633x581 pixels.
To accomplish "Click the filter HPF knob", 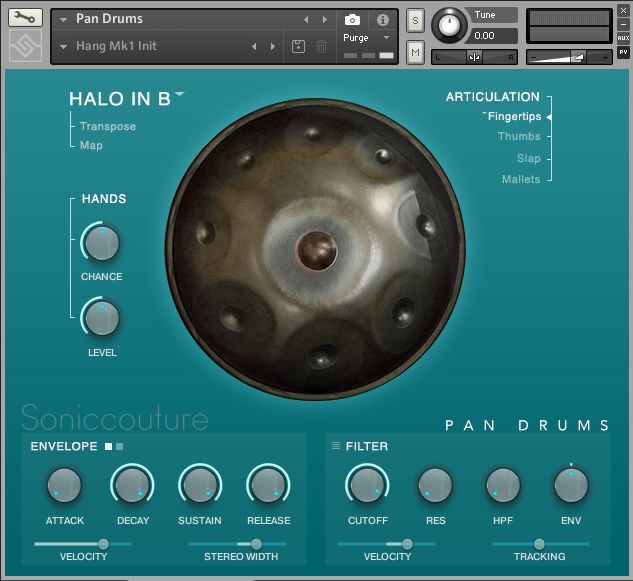I will 503,485.
